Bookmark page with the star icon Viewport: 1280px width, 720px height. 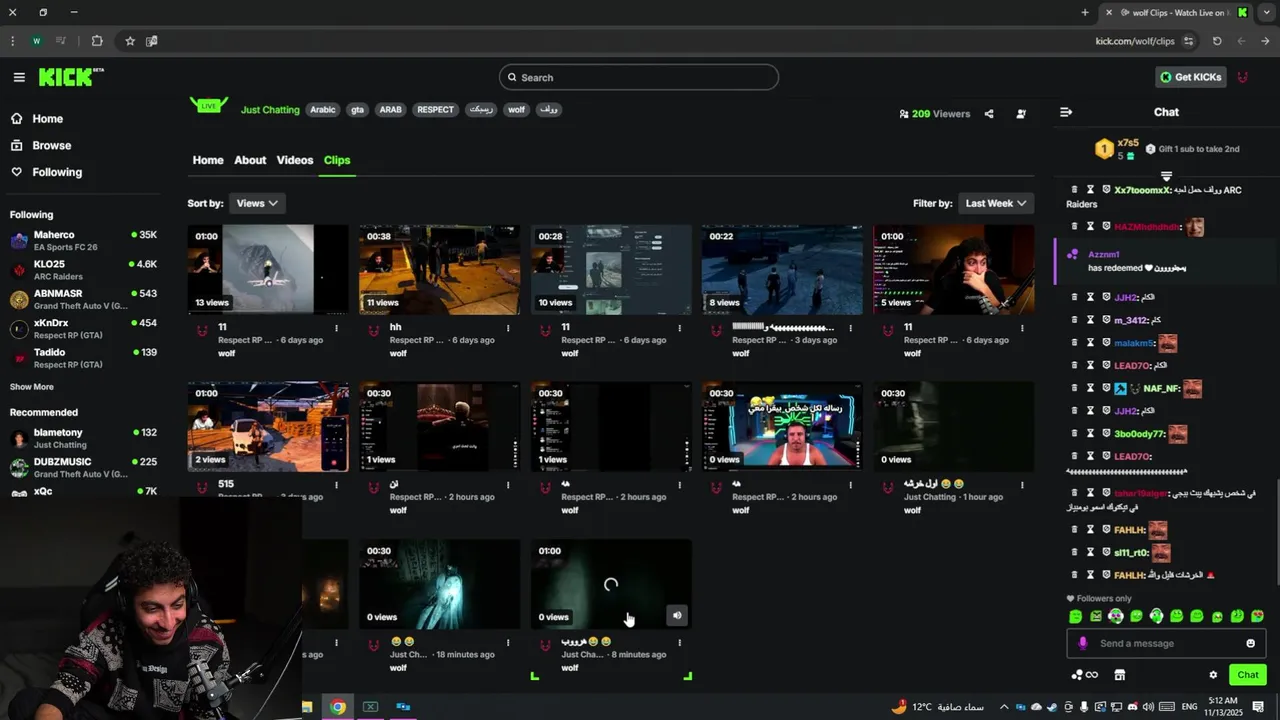(x=130, y=41)
